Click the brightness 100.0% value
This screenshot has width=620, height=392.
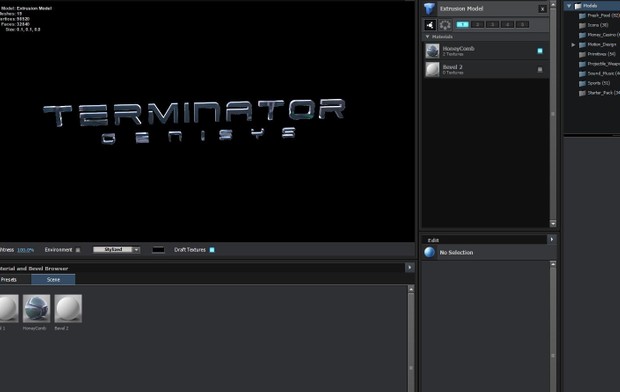(x=25, y=250)
